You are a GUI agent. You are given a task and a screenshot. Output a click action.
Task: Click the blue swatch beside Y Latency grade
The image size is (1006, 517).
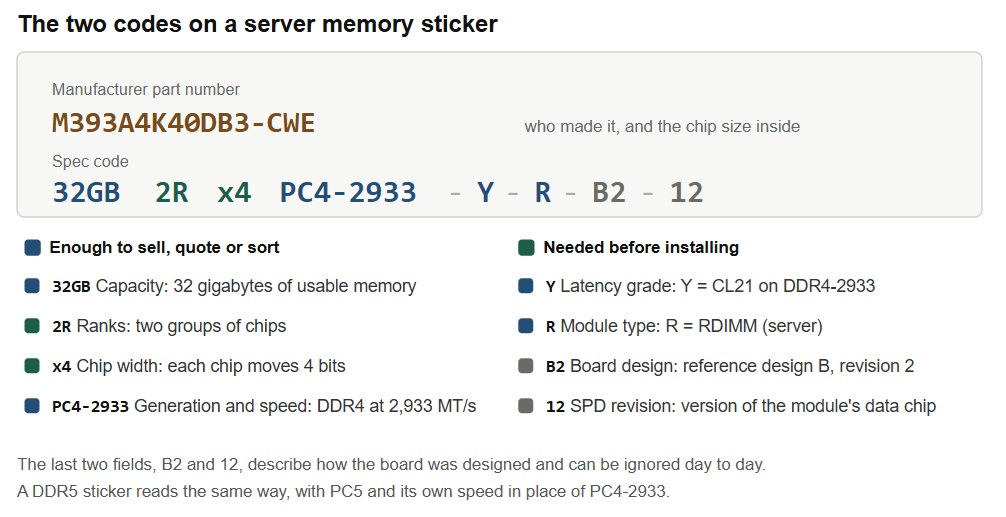tap(526, 286)
